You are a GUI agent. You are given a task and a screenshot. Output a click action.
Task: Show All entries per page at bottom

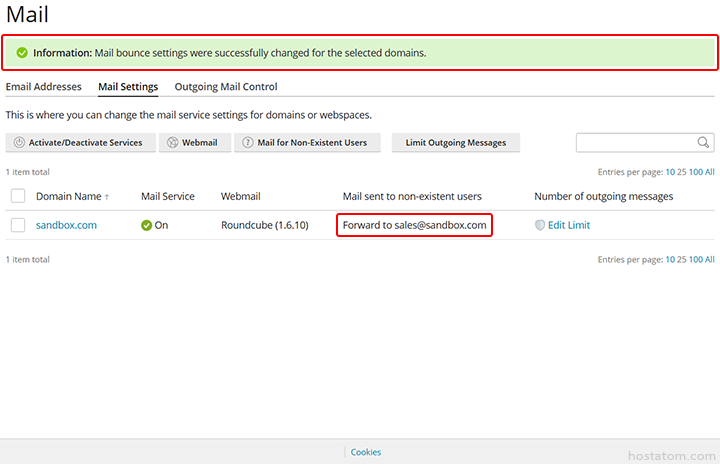708,259
